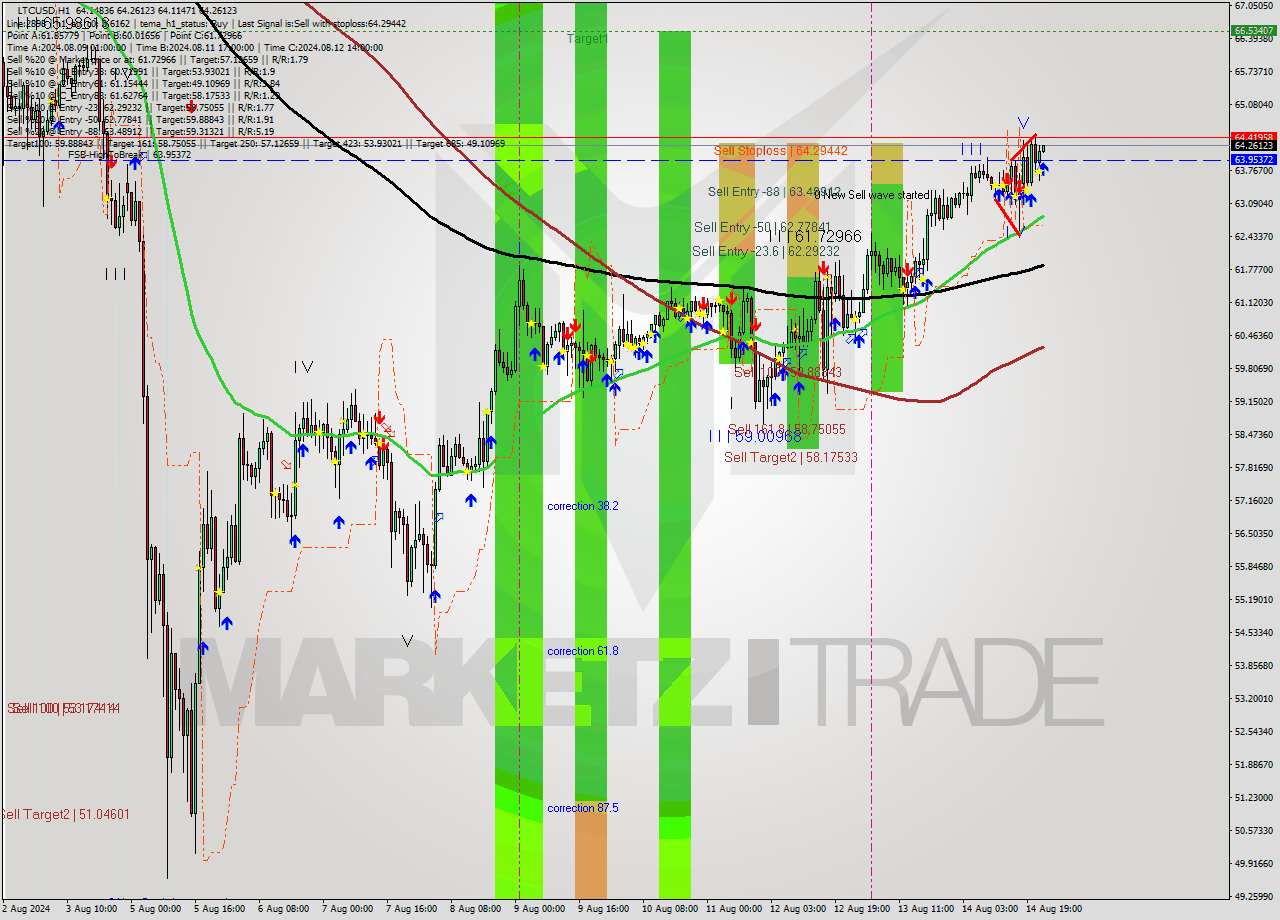Click the '14 Aug 19:00' time label
Screen dimensions: 1280x920
point(1053,909)
